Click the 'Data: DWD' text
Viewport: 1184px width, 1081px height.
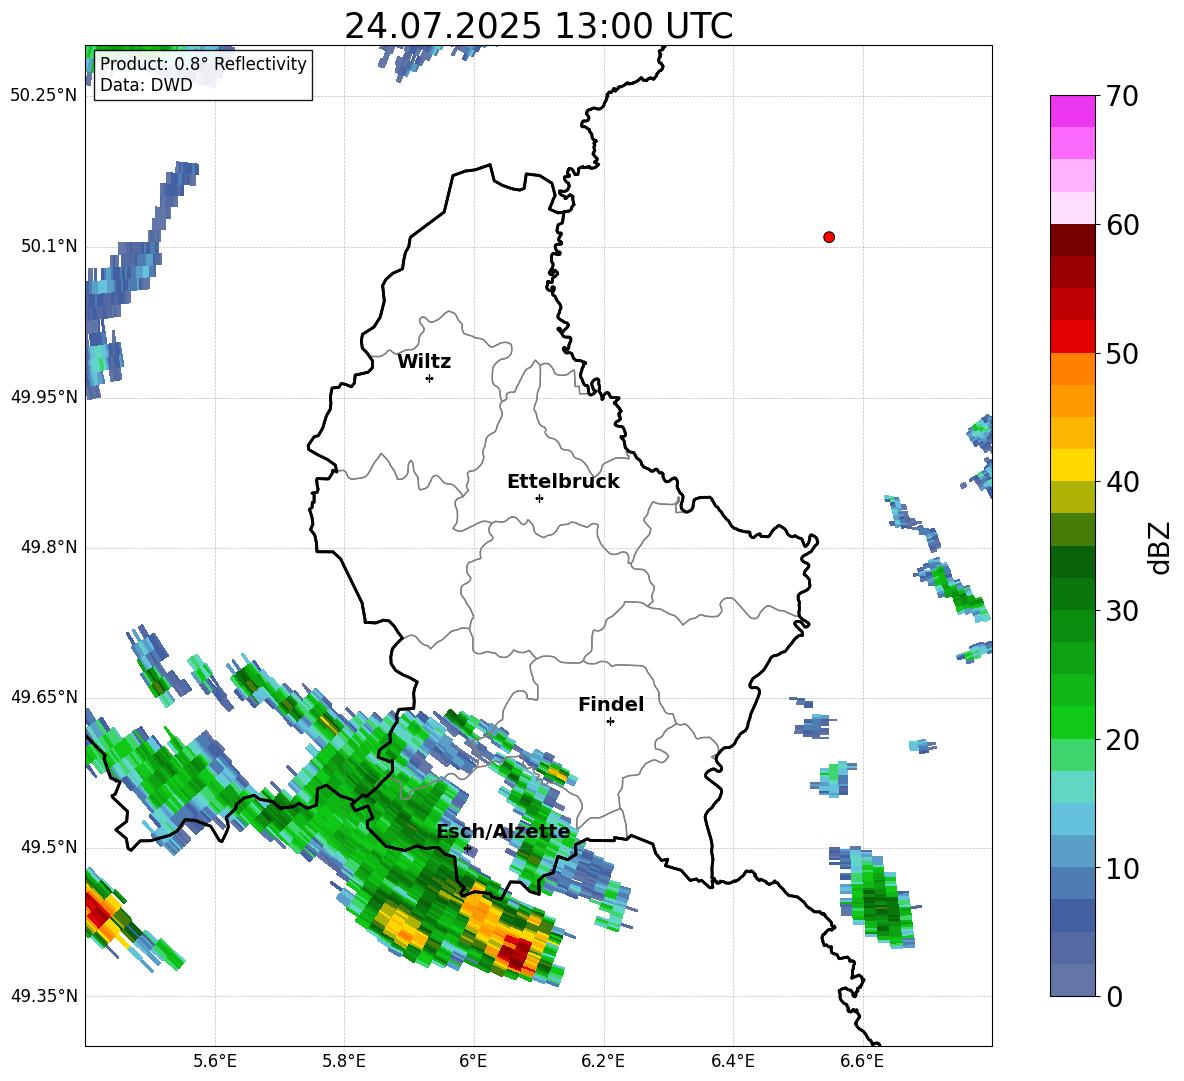pyautogui.click(x=146, y=85)
